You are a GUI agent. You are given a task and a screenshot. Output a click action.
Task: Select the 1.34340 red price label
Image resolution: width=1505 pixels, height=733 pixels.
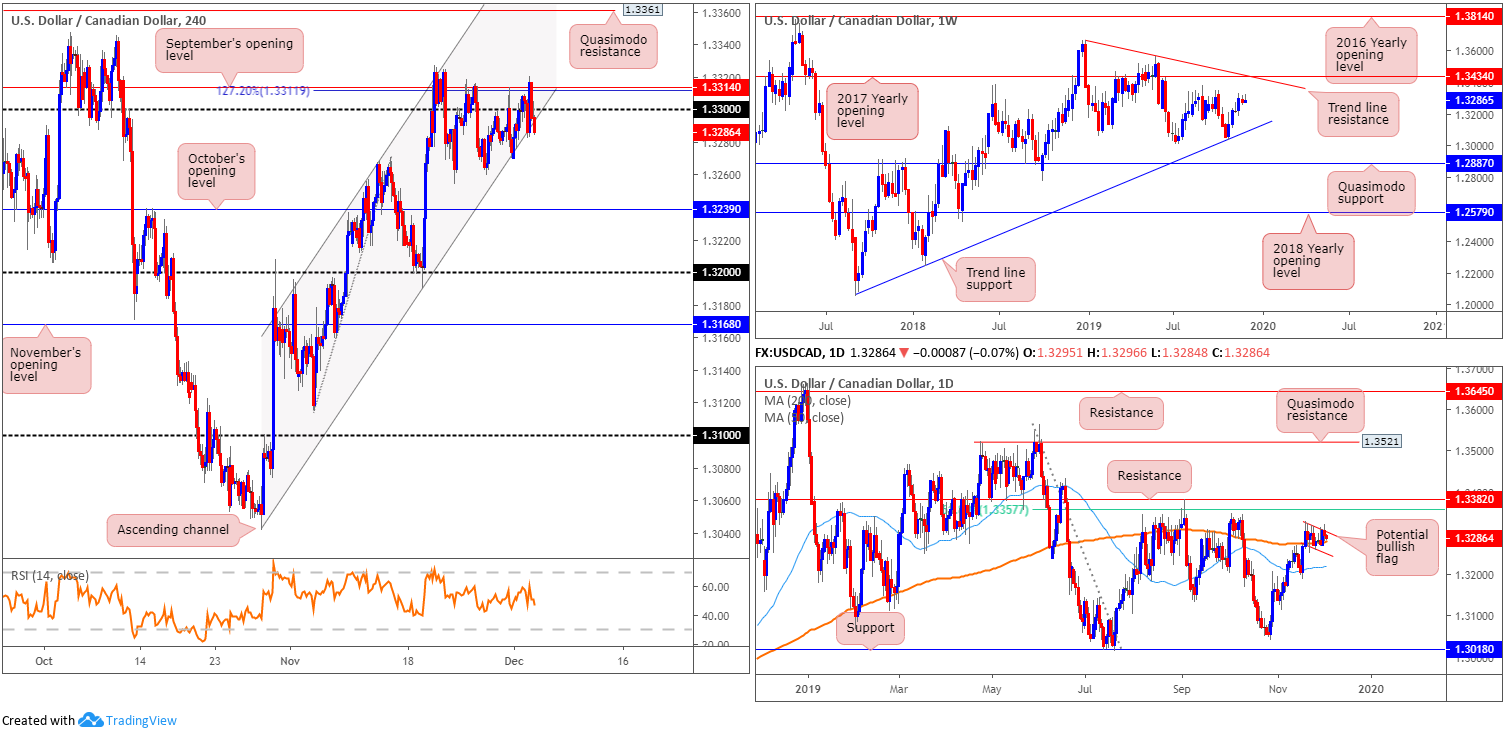pos(1473,76)
